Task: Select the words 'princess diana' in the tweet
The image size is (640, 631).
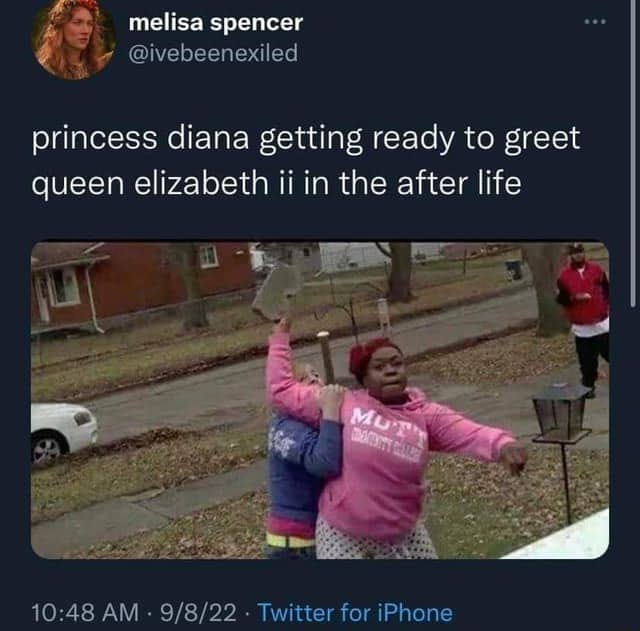Action: click(140, 138)
